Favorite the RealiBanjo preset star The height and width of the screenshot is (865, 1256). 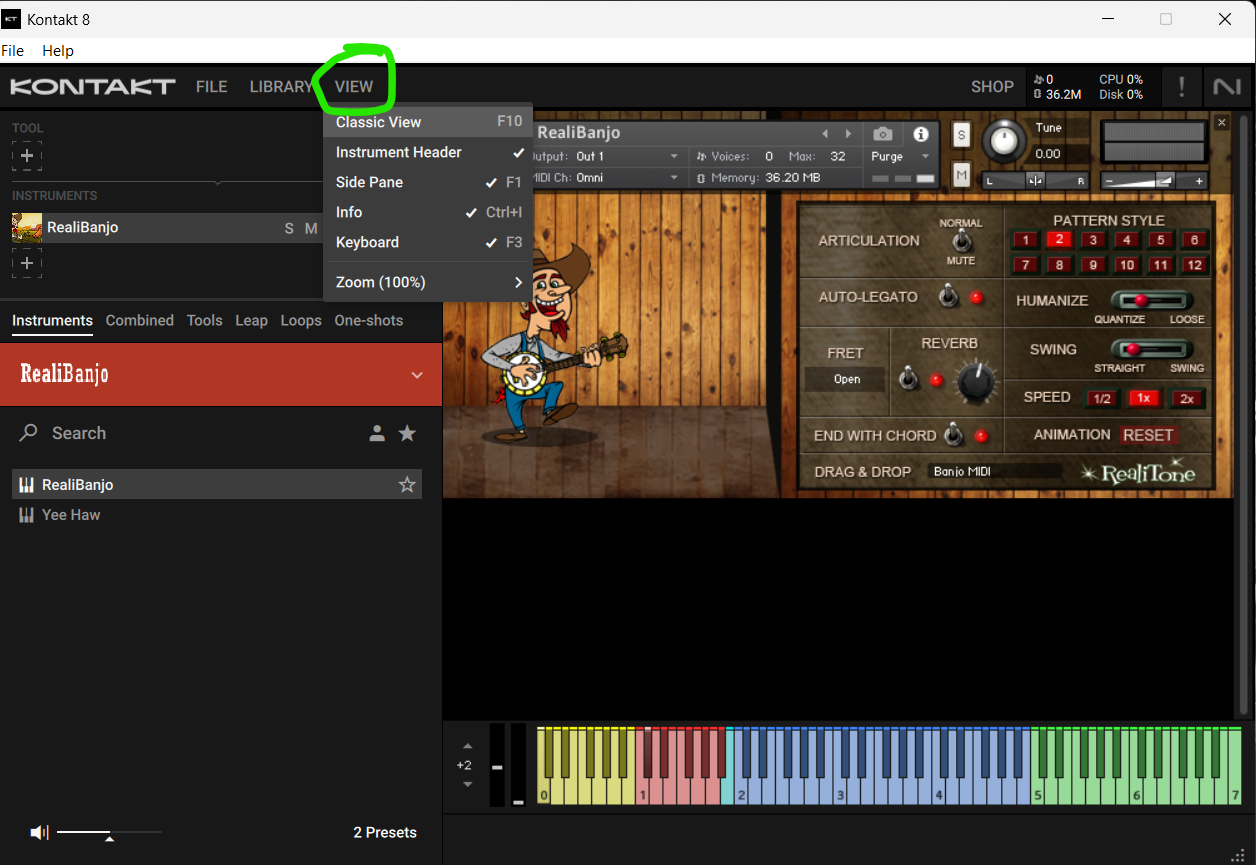407,485
